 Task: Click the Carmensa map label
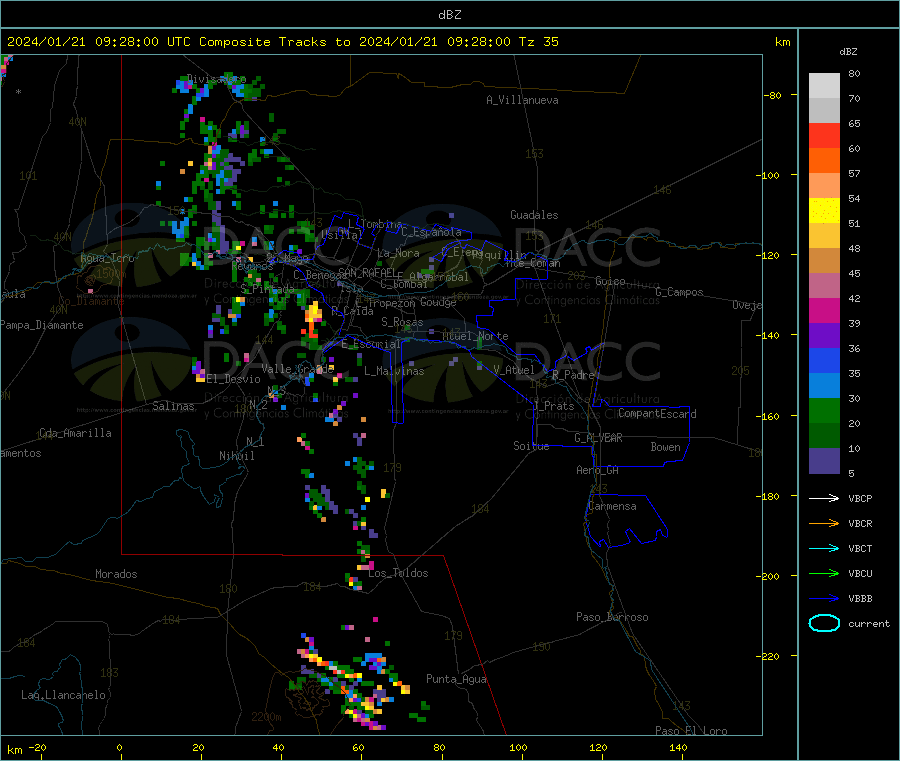point(612,506)
